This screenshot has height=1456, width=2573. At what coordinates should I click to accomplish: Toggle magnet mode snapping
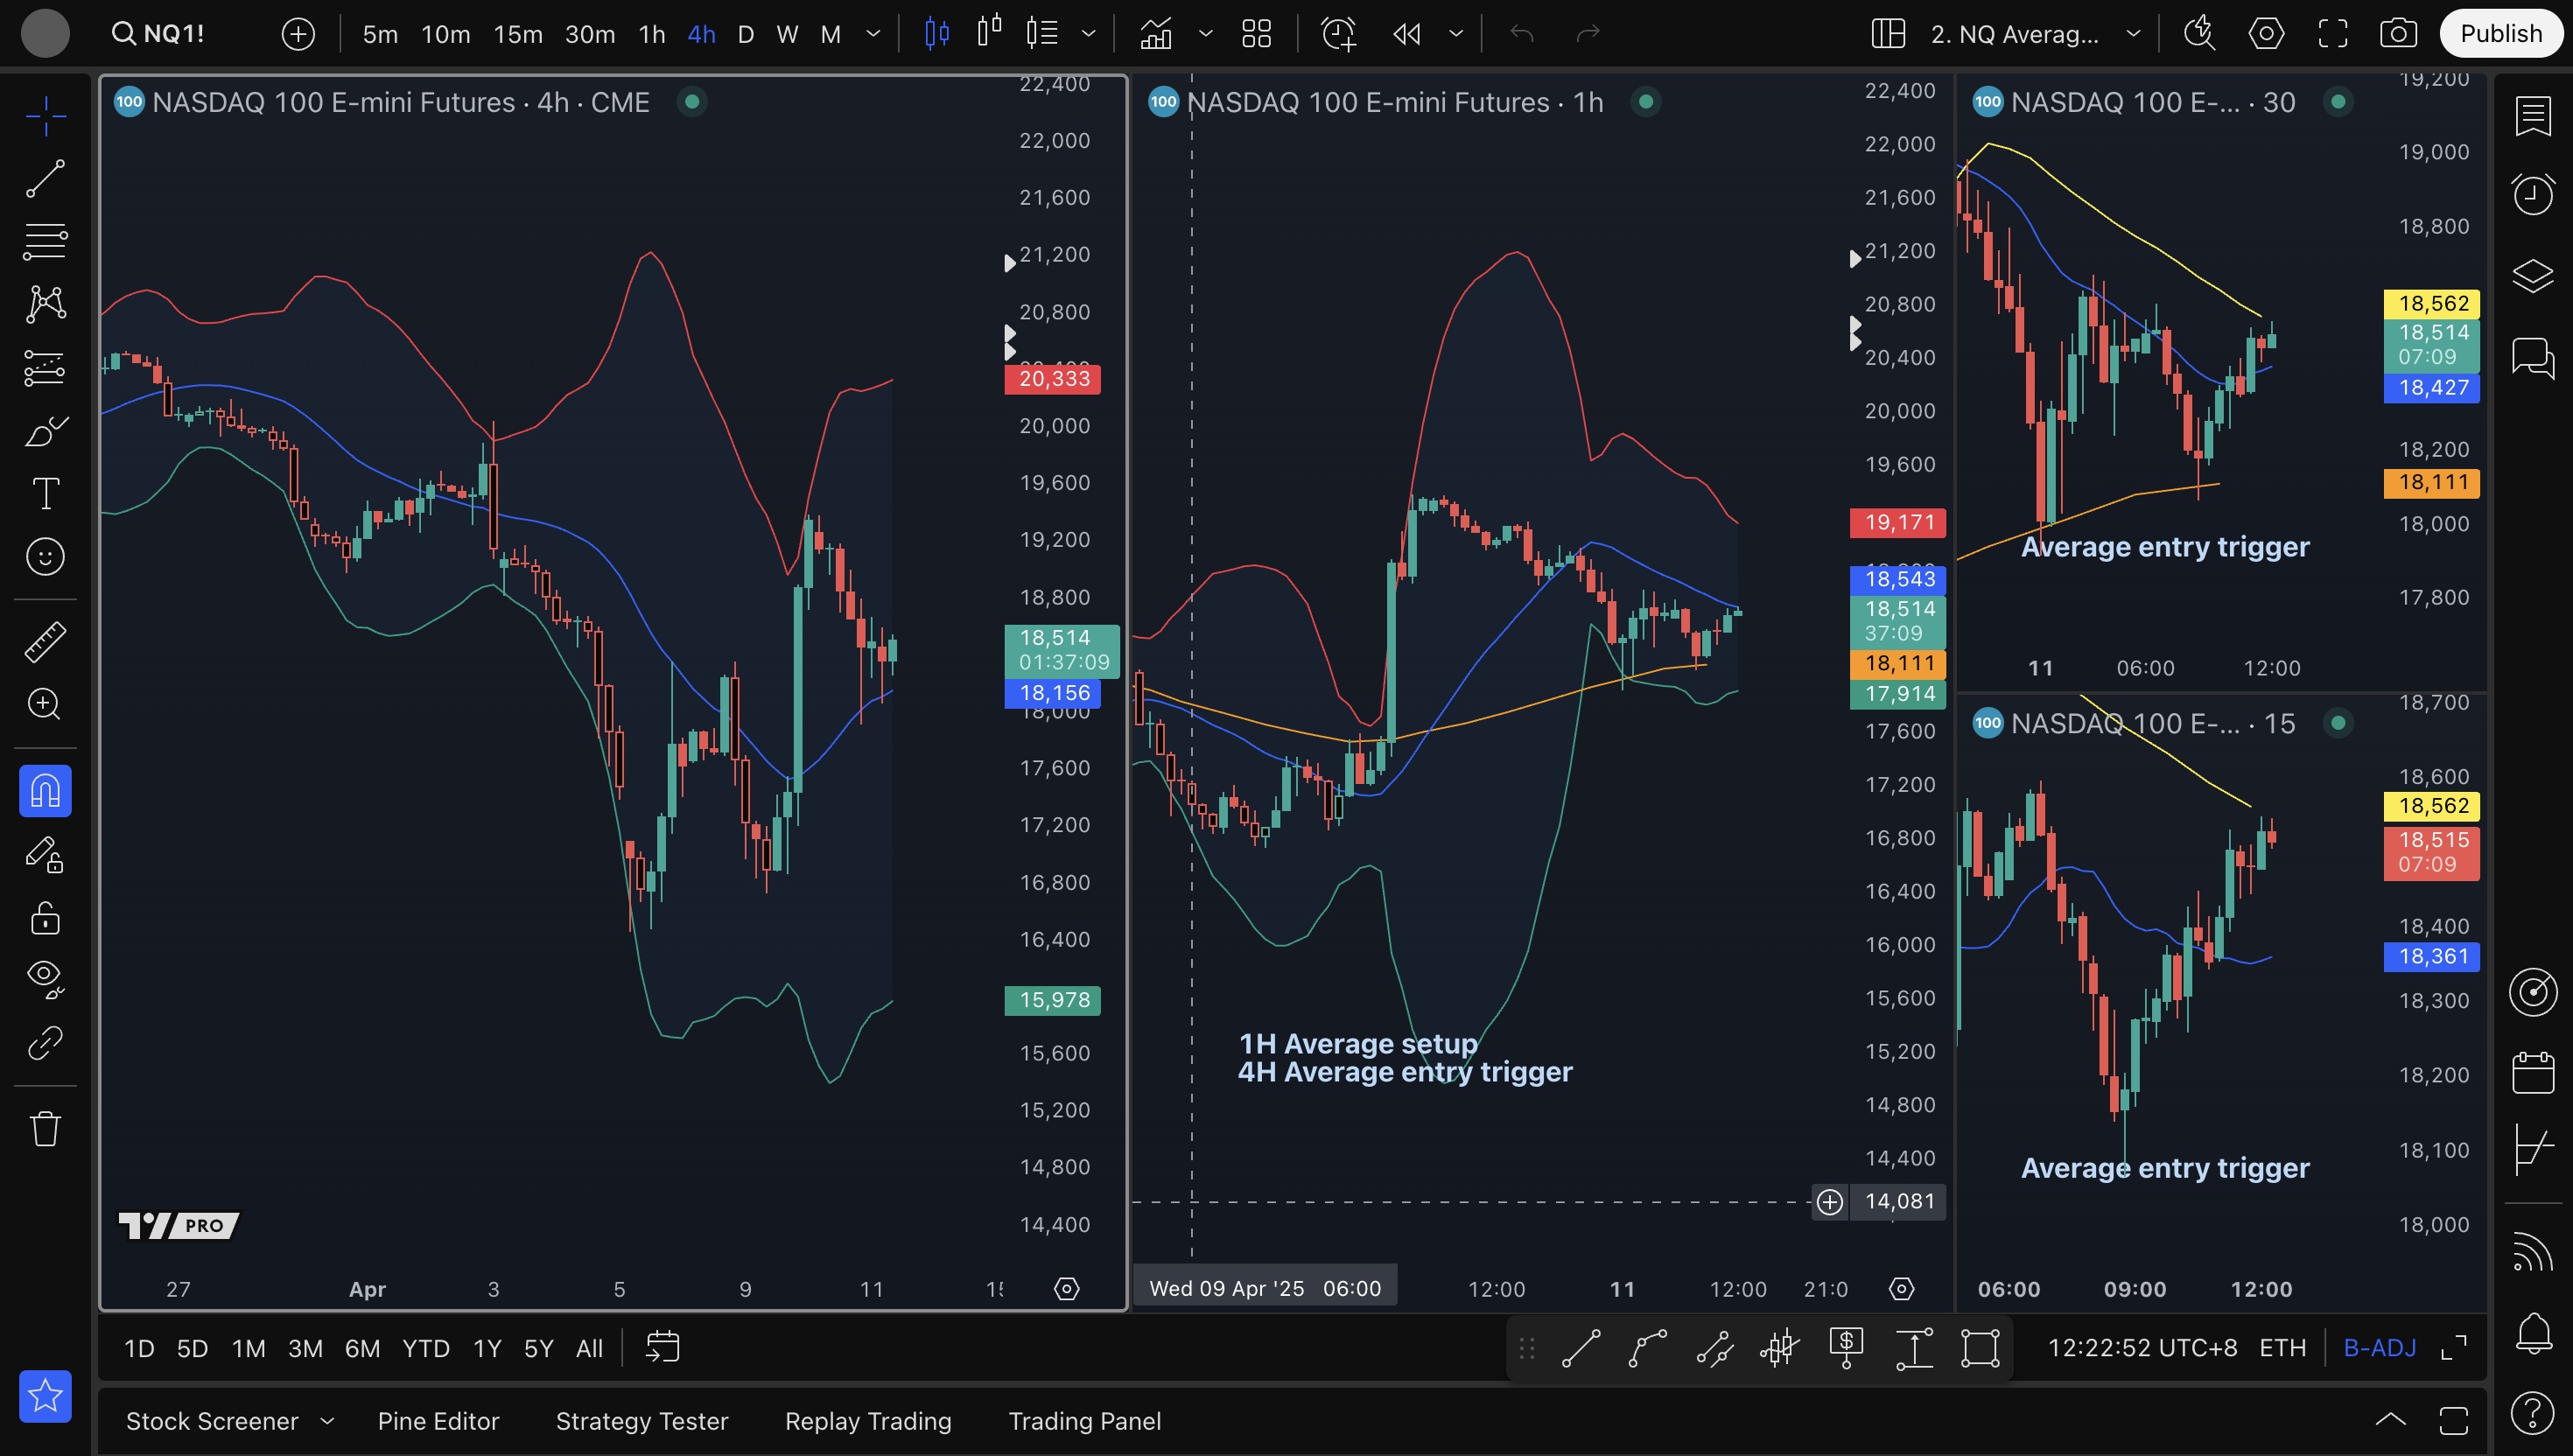pyautogui.click(x=45, y=791)
